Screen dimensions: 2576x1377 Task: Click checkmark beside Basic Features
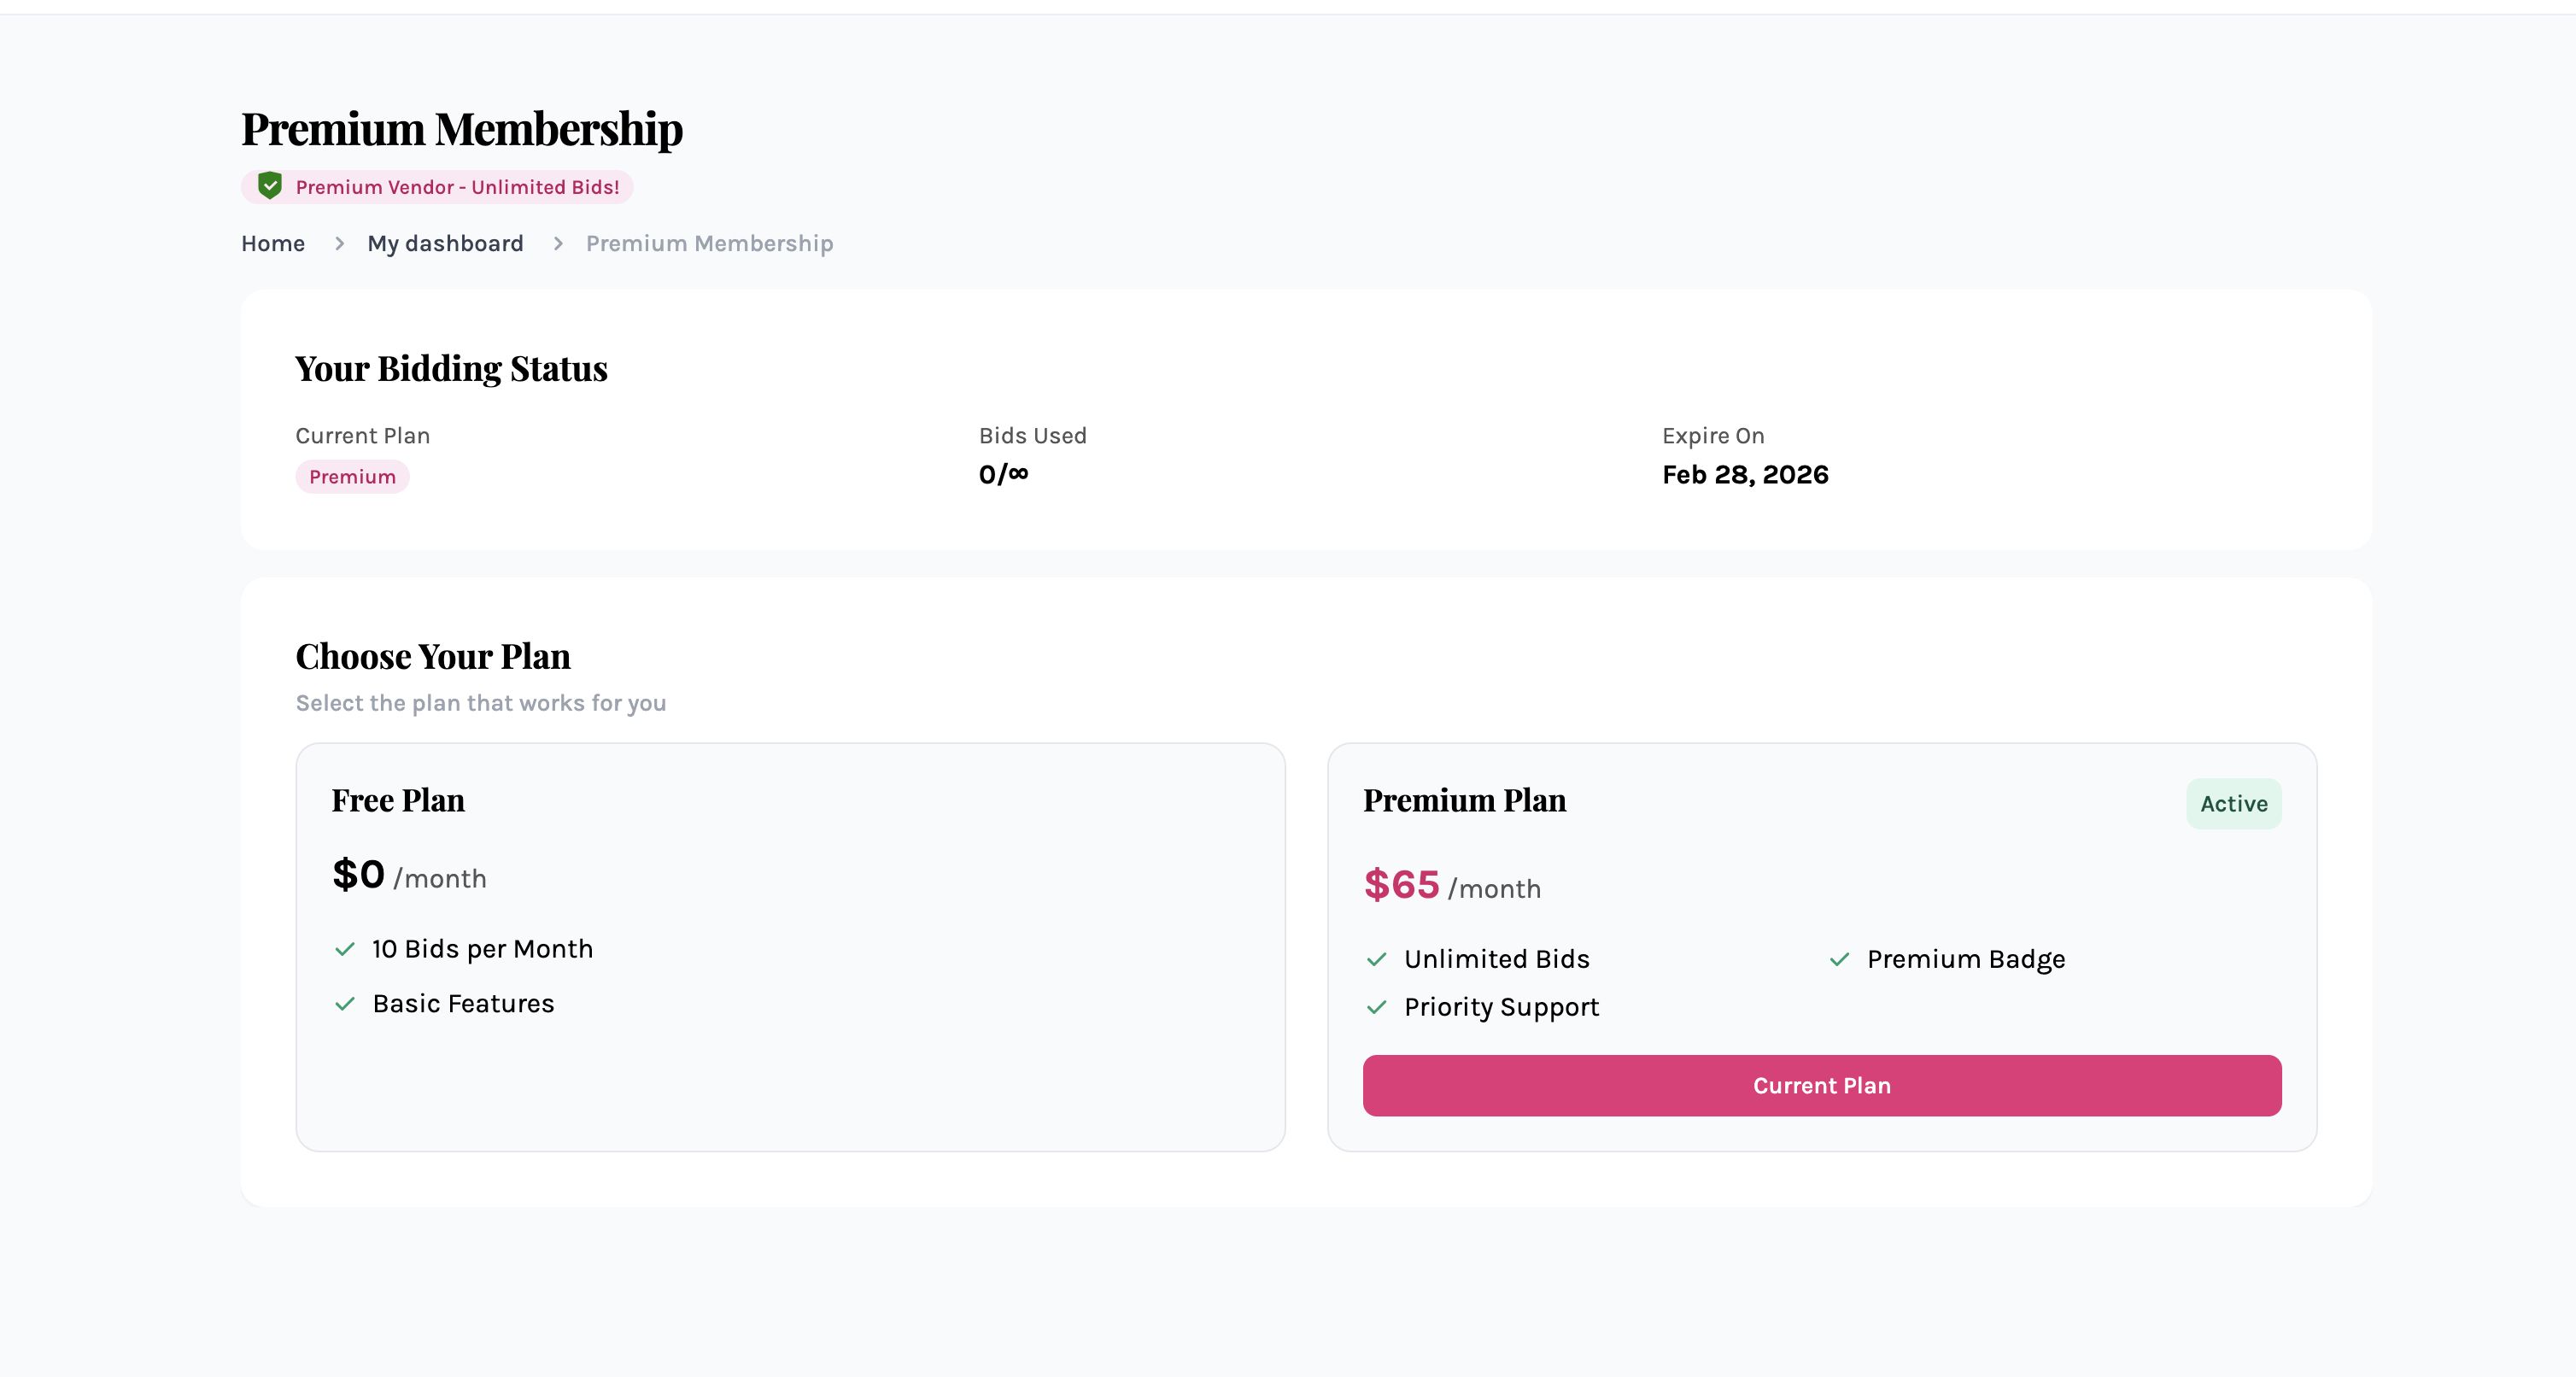[345, 1004]
